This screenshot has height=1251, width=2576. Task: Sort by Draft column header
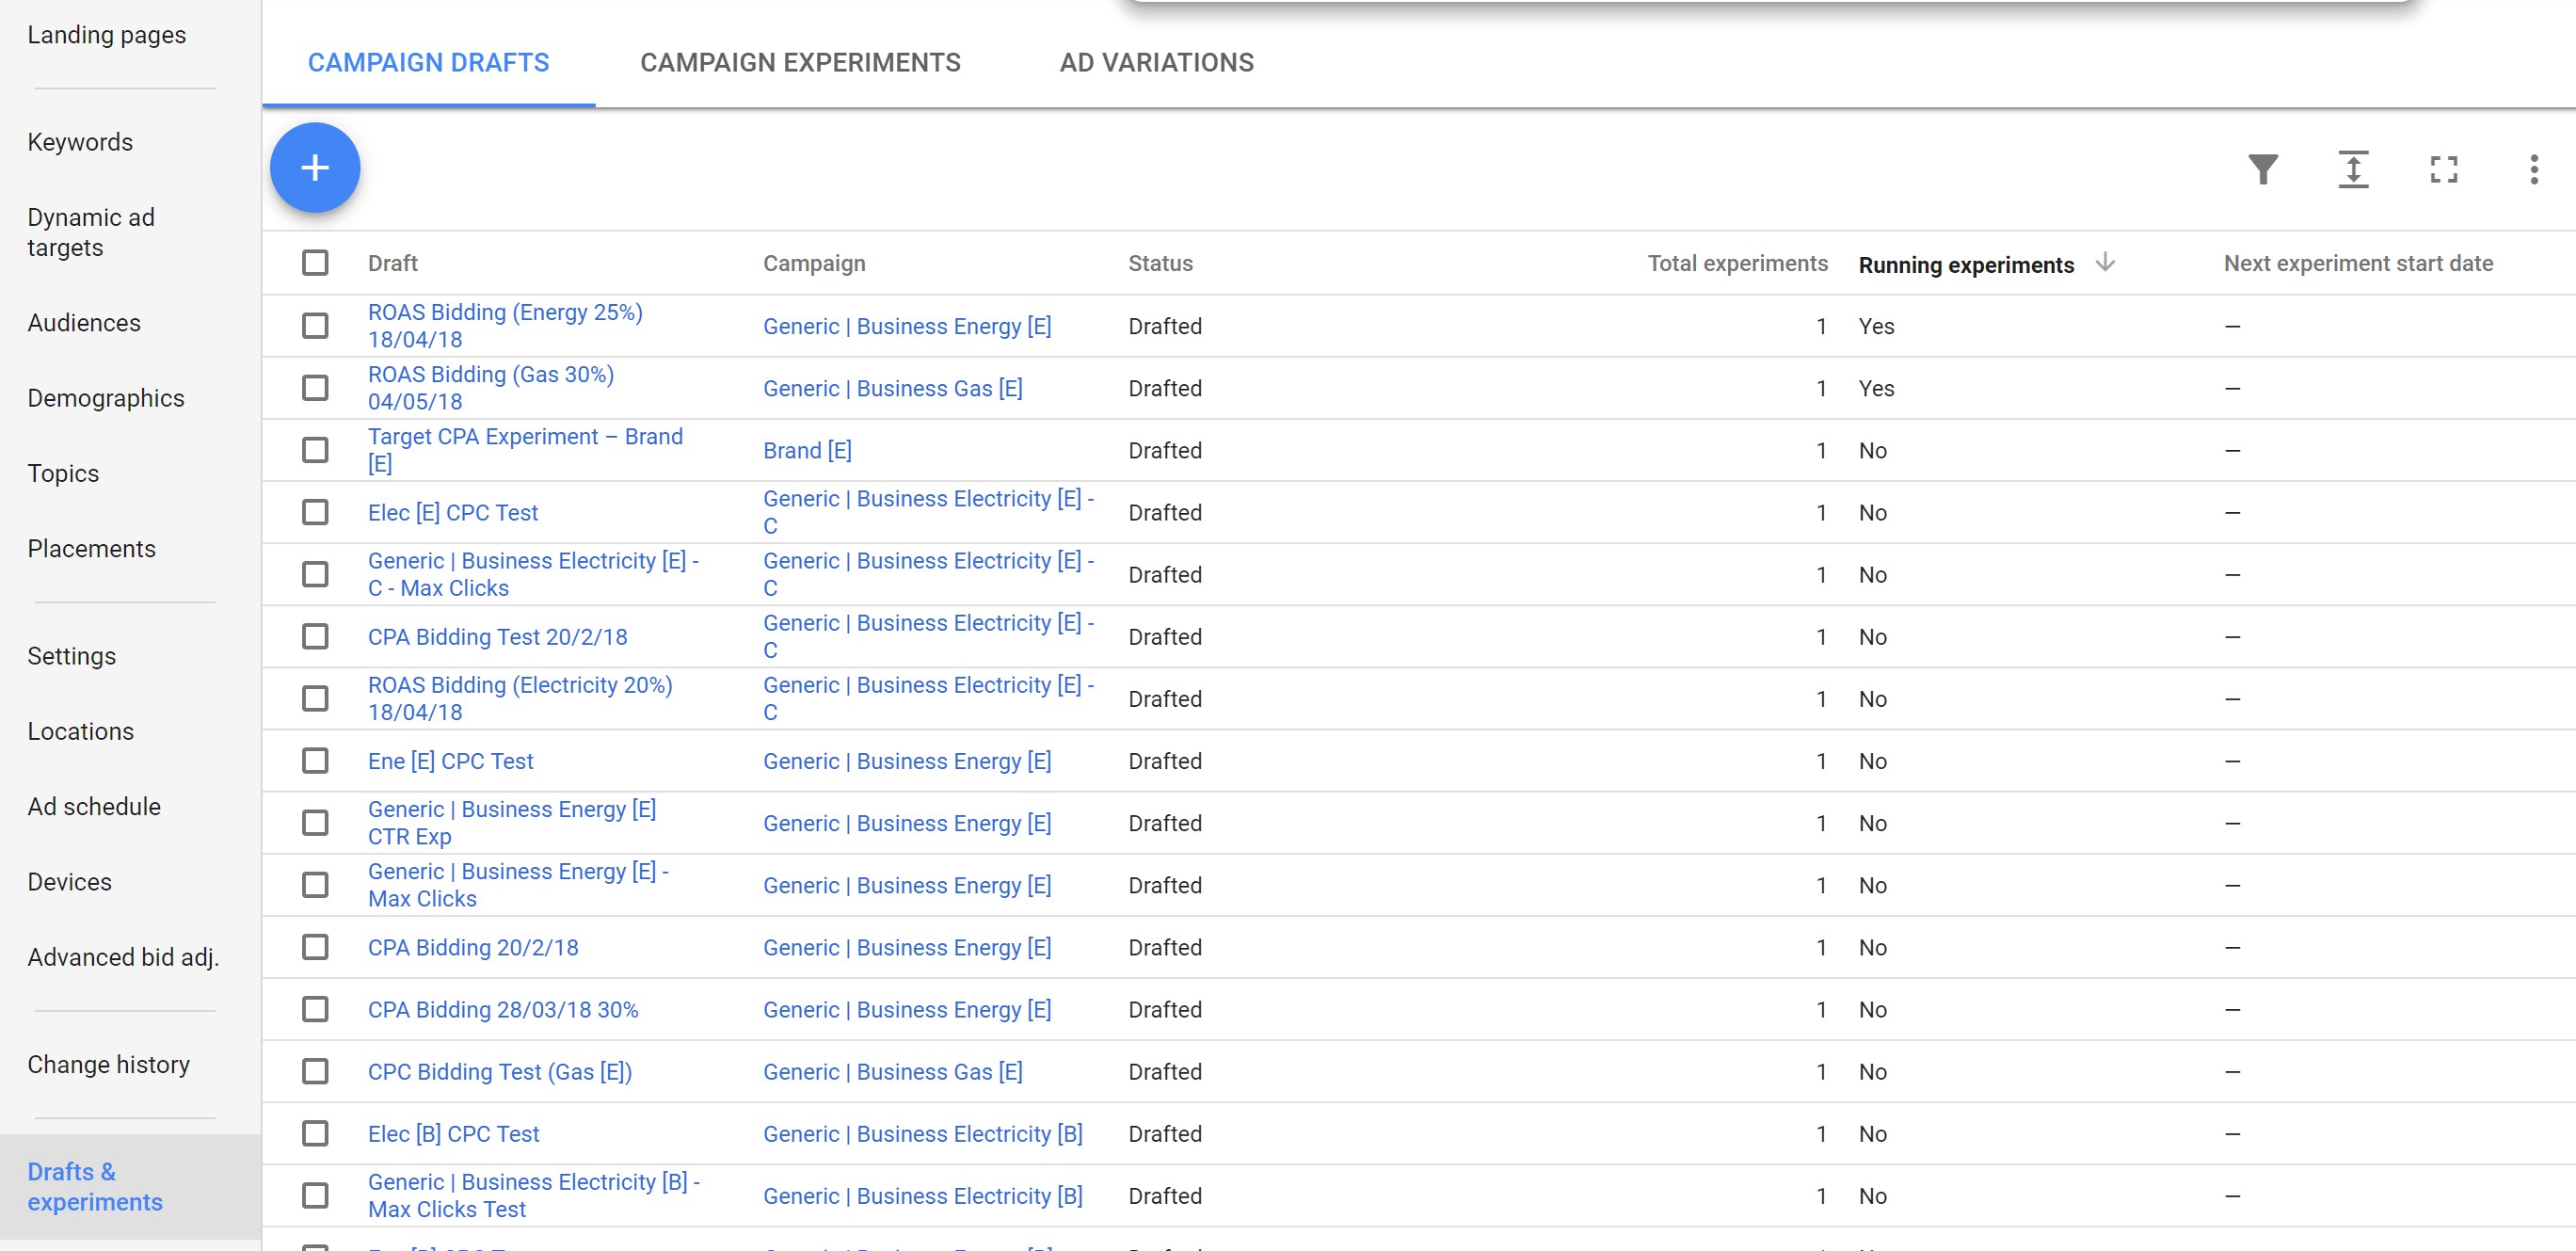point(392,263)
